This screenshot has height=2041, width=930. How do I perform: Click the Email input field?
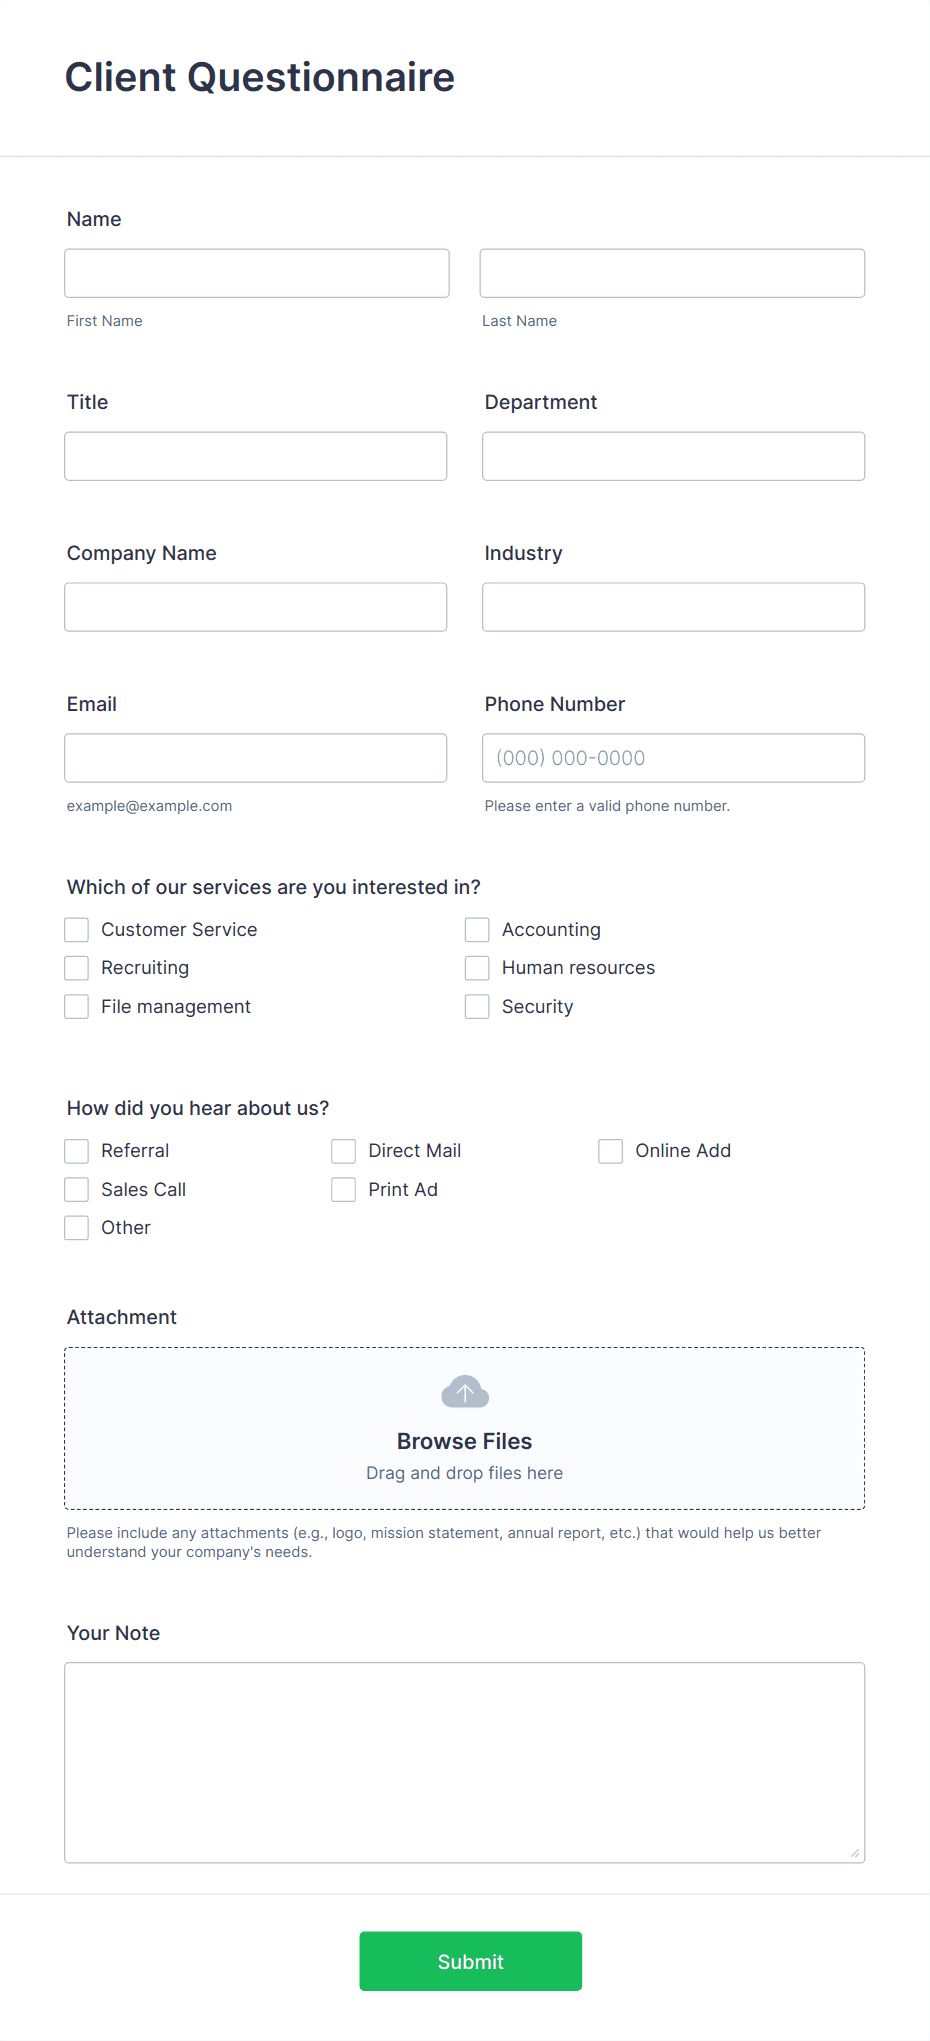point(256,757)
